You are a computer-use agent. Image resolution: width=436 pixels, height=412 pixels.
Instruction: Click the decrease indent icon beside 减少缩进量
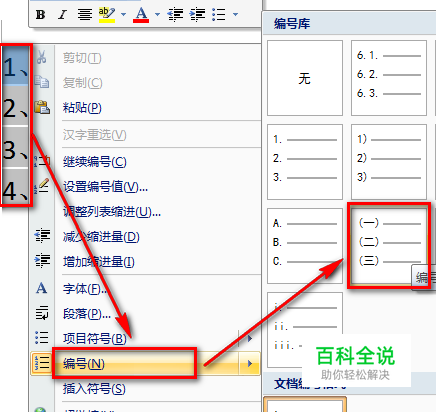[42, 236]
